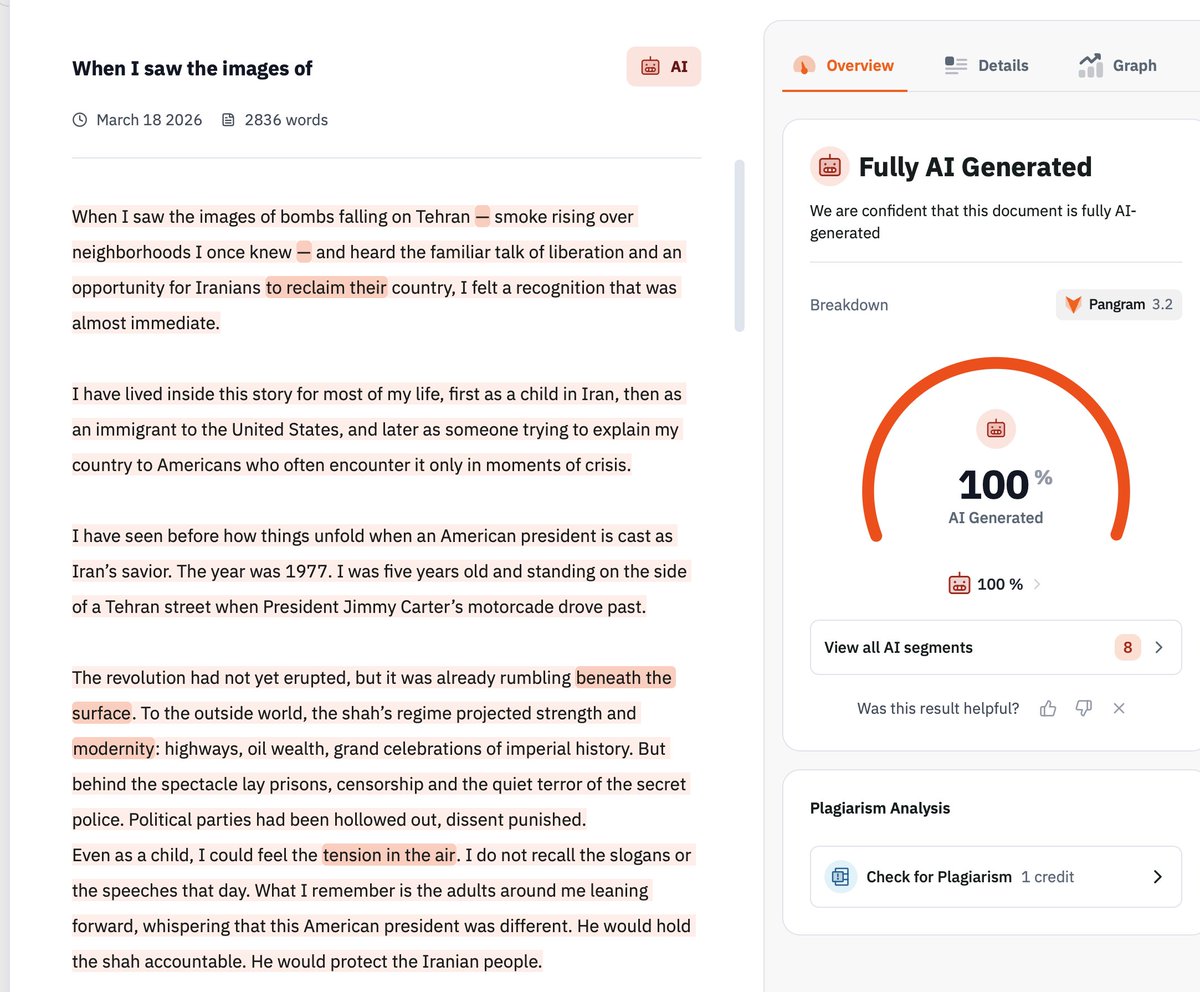
Task: Dismiss the feedback prompt with X
Action: [1119, 708]
